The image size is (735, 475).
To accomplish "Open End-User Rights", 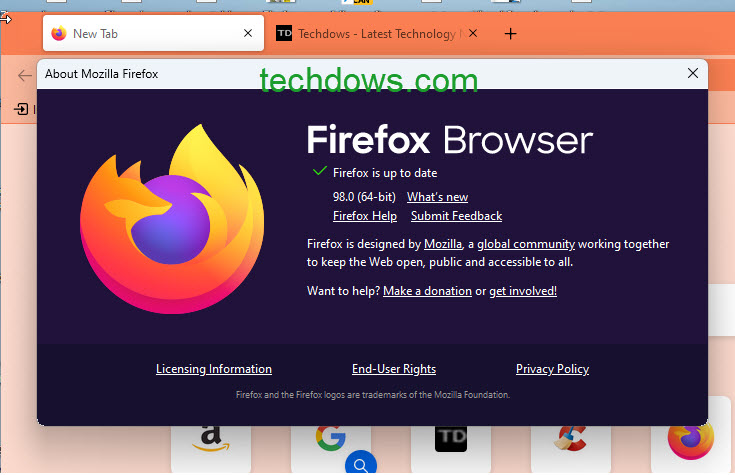I will pyautogui.click(x=394, y=369).
